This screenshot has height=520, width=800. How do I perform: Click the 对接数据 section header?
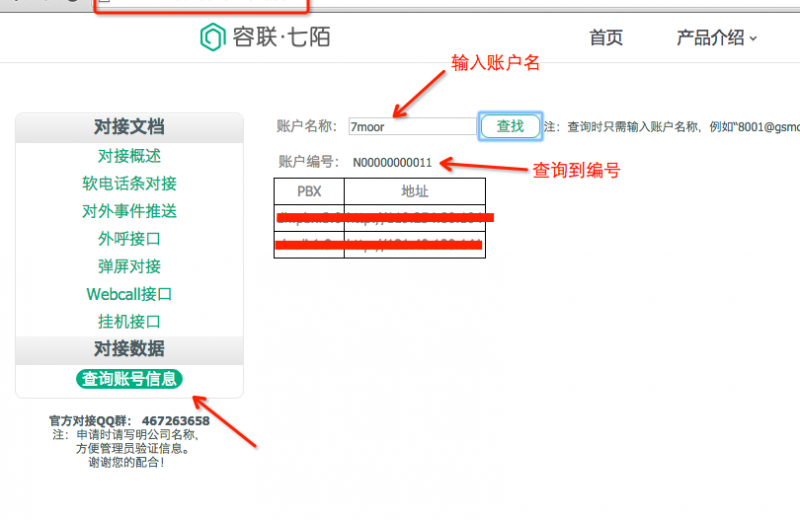[x=129, y=350]
